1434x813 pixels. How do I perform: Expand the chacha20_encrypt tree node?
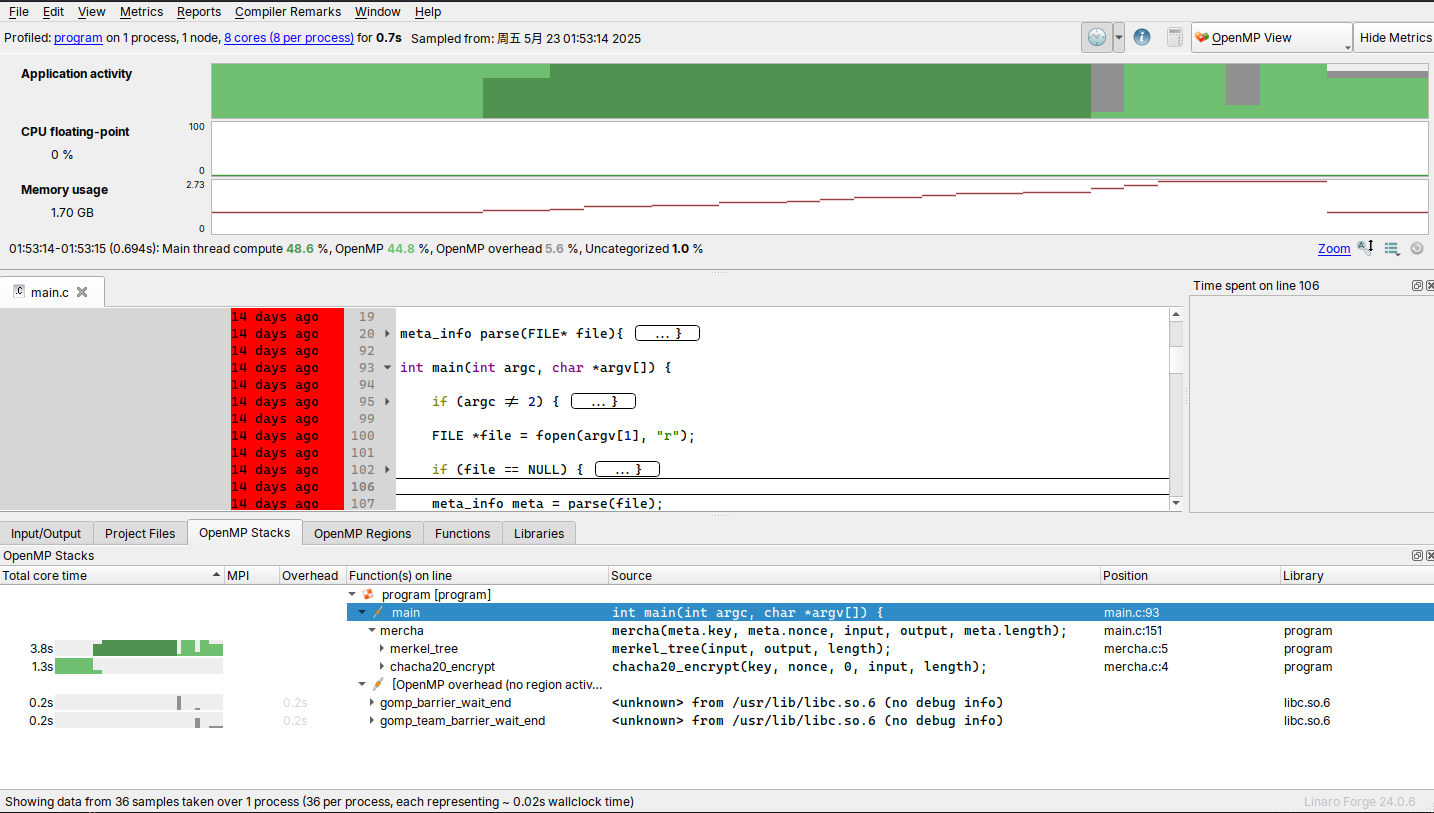click(x=382, y=667)
